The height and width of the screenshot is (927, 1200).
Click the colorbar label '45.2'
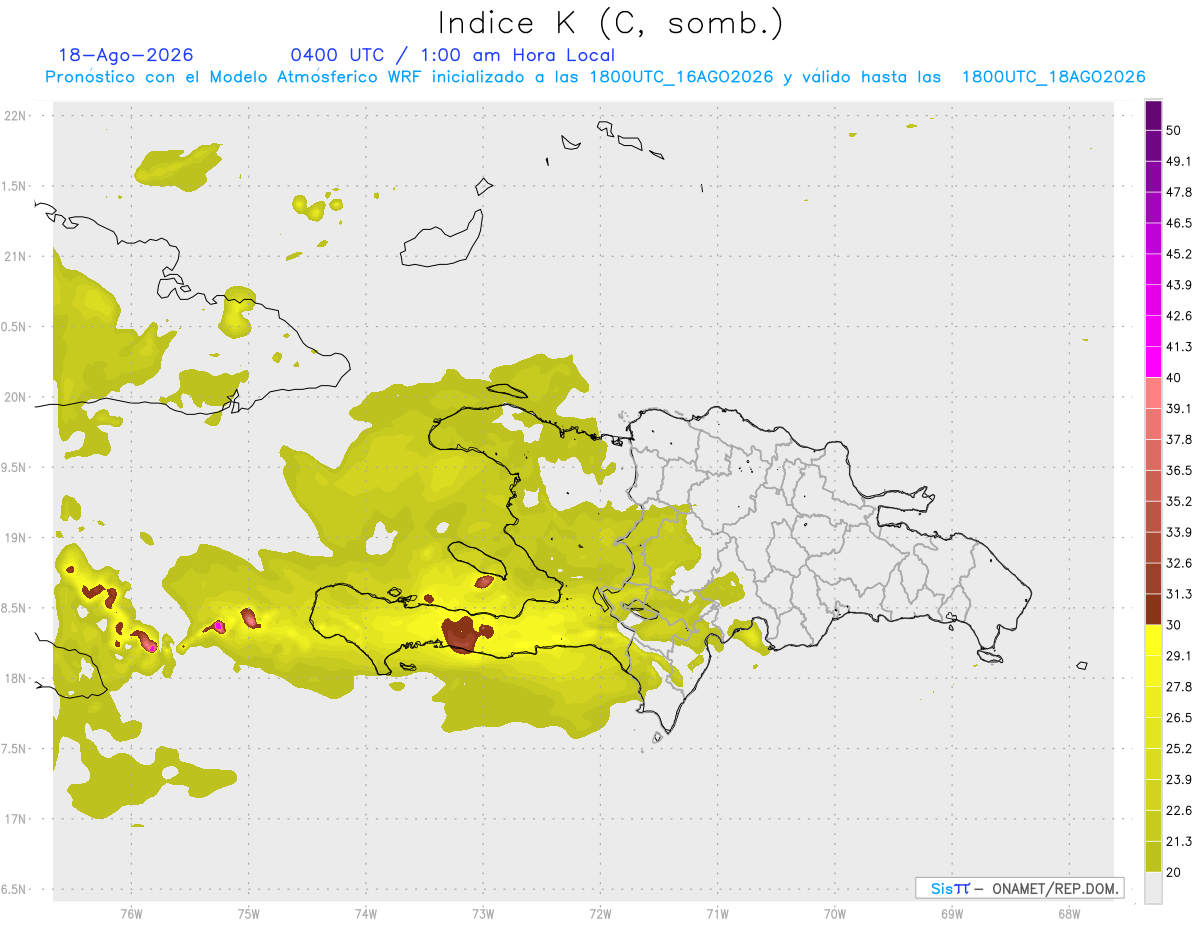(x=1179, y=254)
